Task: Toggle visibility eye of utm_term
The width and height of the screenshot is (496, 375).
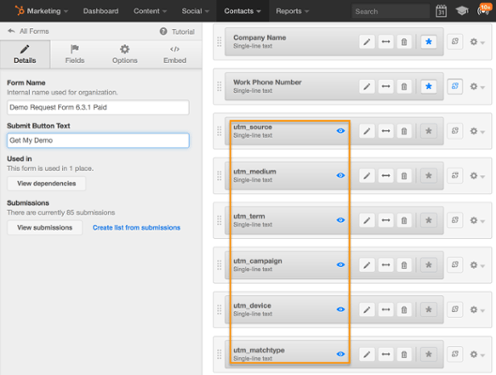Action: click(340, 220)
